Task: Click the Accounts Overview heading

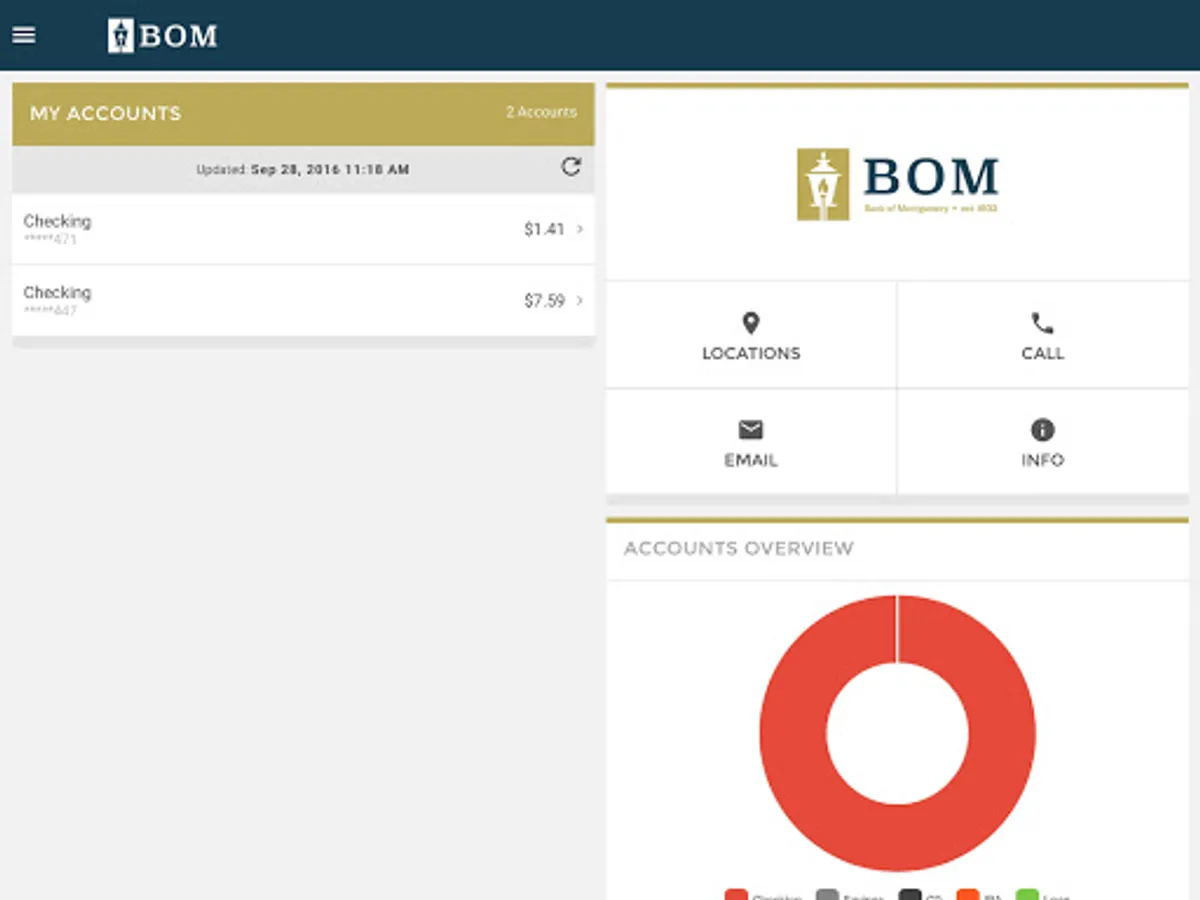Action: point(739,548)
